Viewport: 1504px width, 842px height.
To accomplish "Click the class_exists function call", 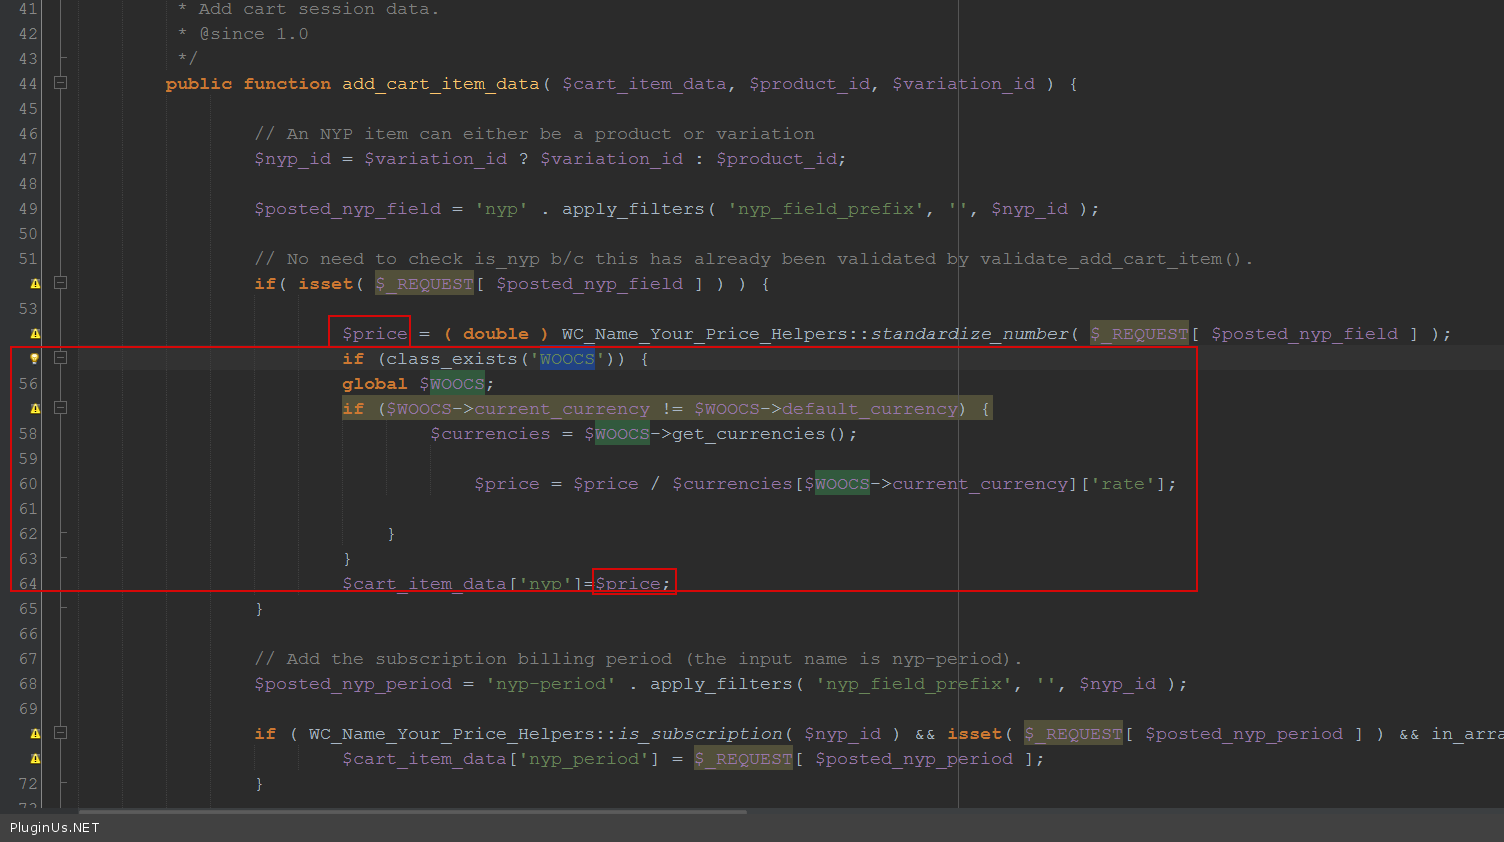I will tap(452, 359).
